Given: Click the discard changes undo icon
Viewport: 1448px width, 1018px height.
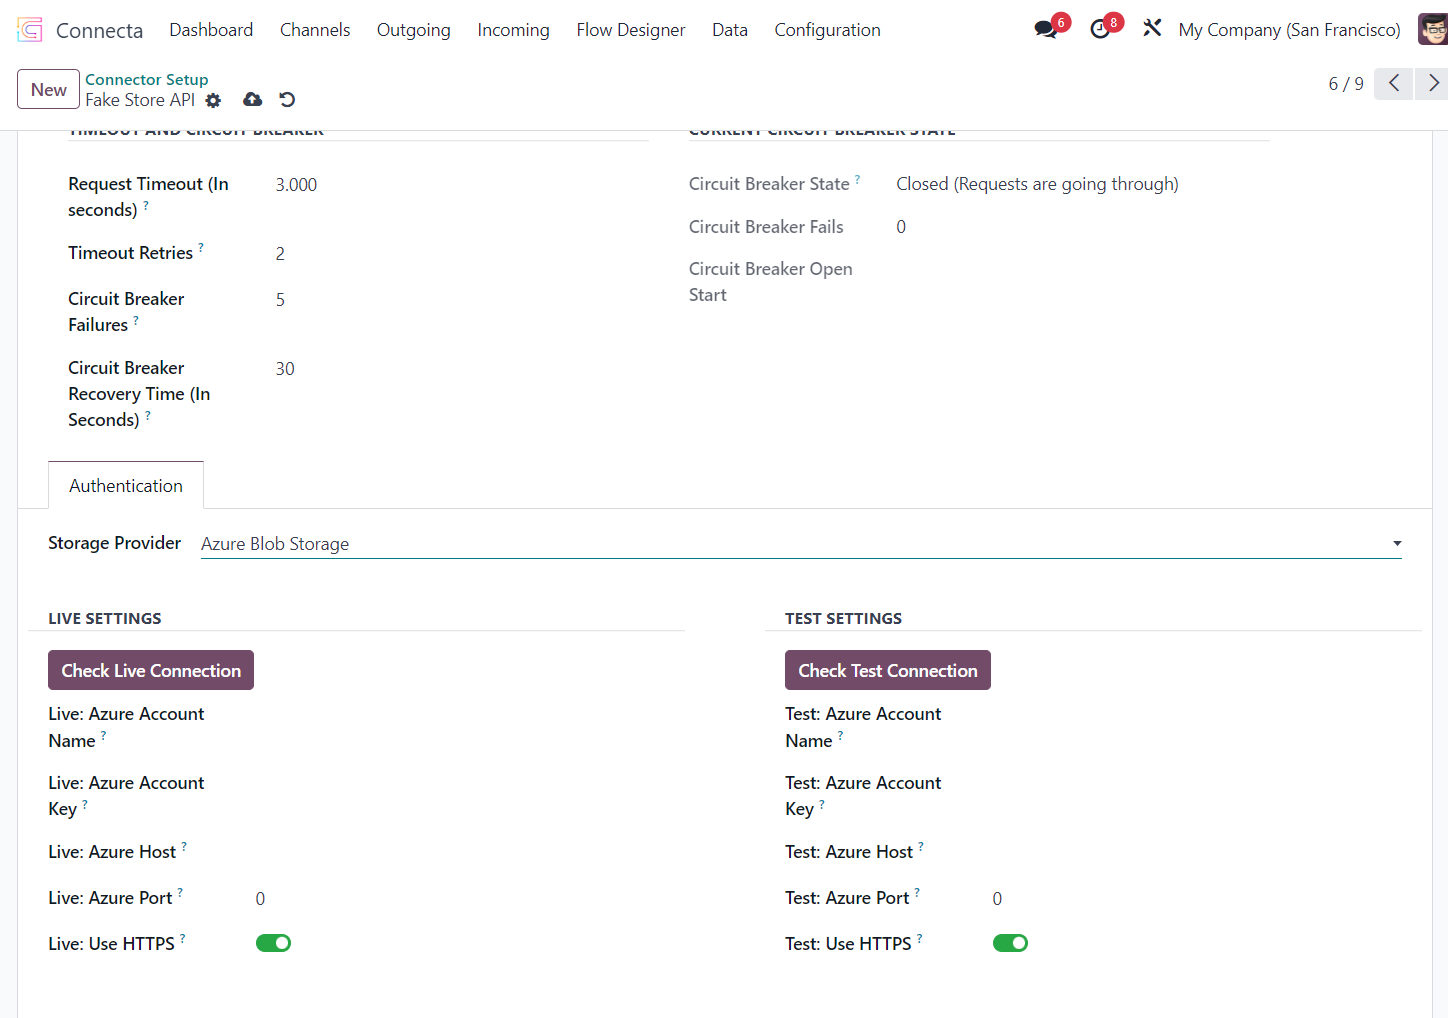Looking at the screenshot, I should tap(287, 99).
